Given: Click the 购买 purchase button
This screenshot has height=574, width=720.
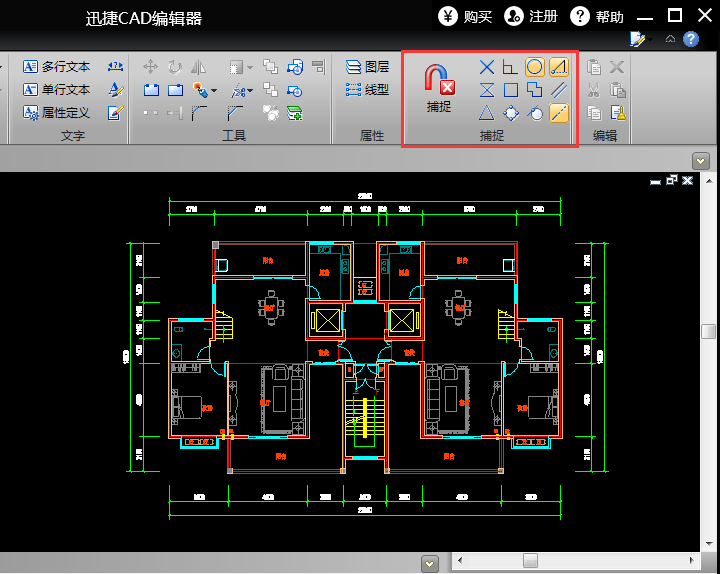Looking at the screenshot, I should pos(467,16).
